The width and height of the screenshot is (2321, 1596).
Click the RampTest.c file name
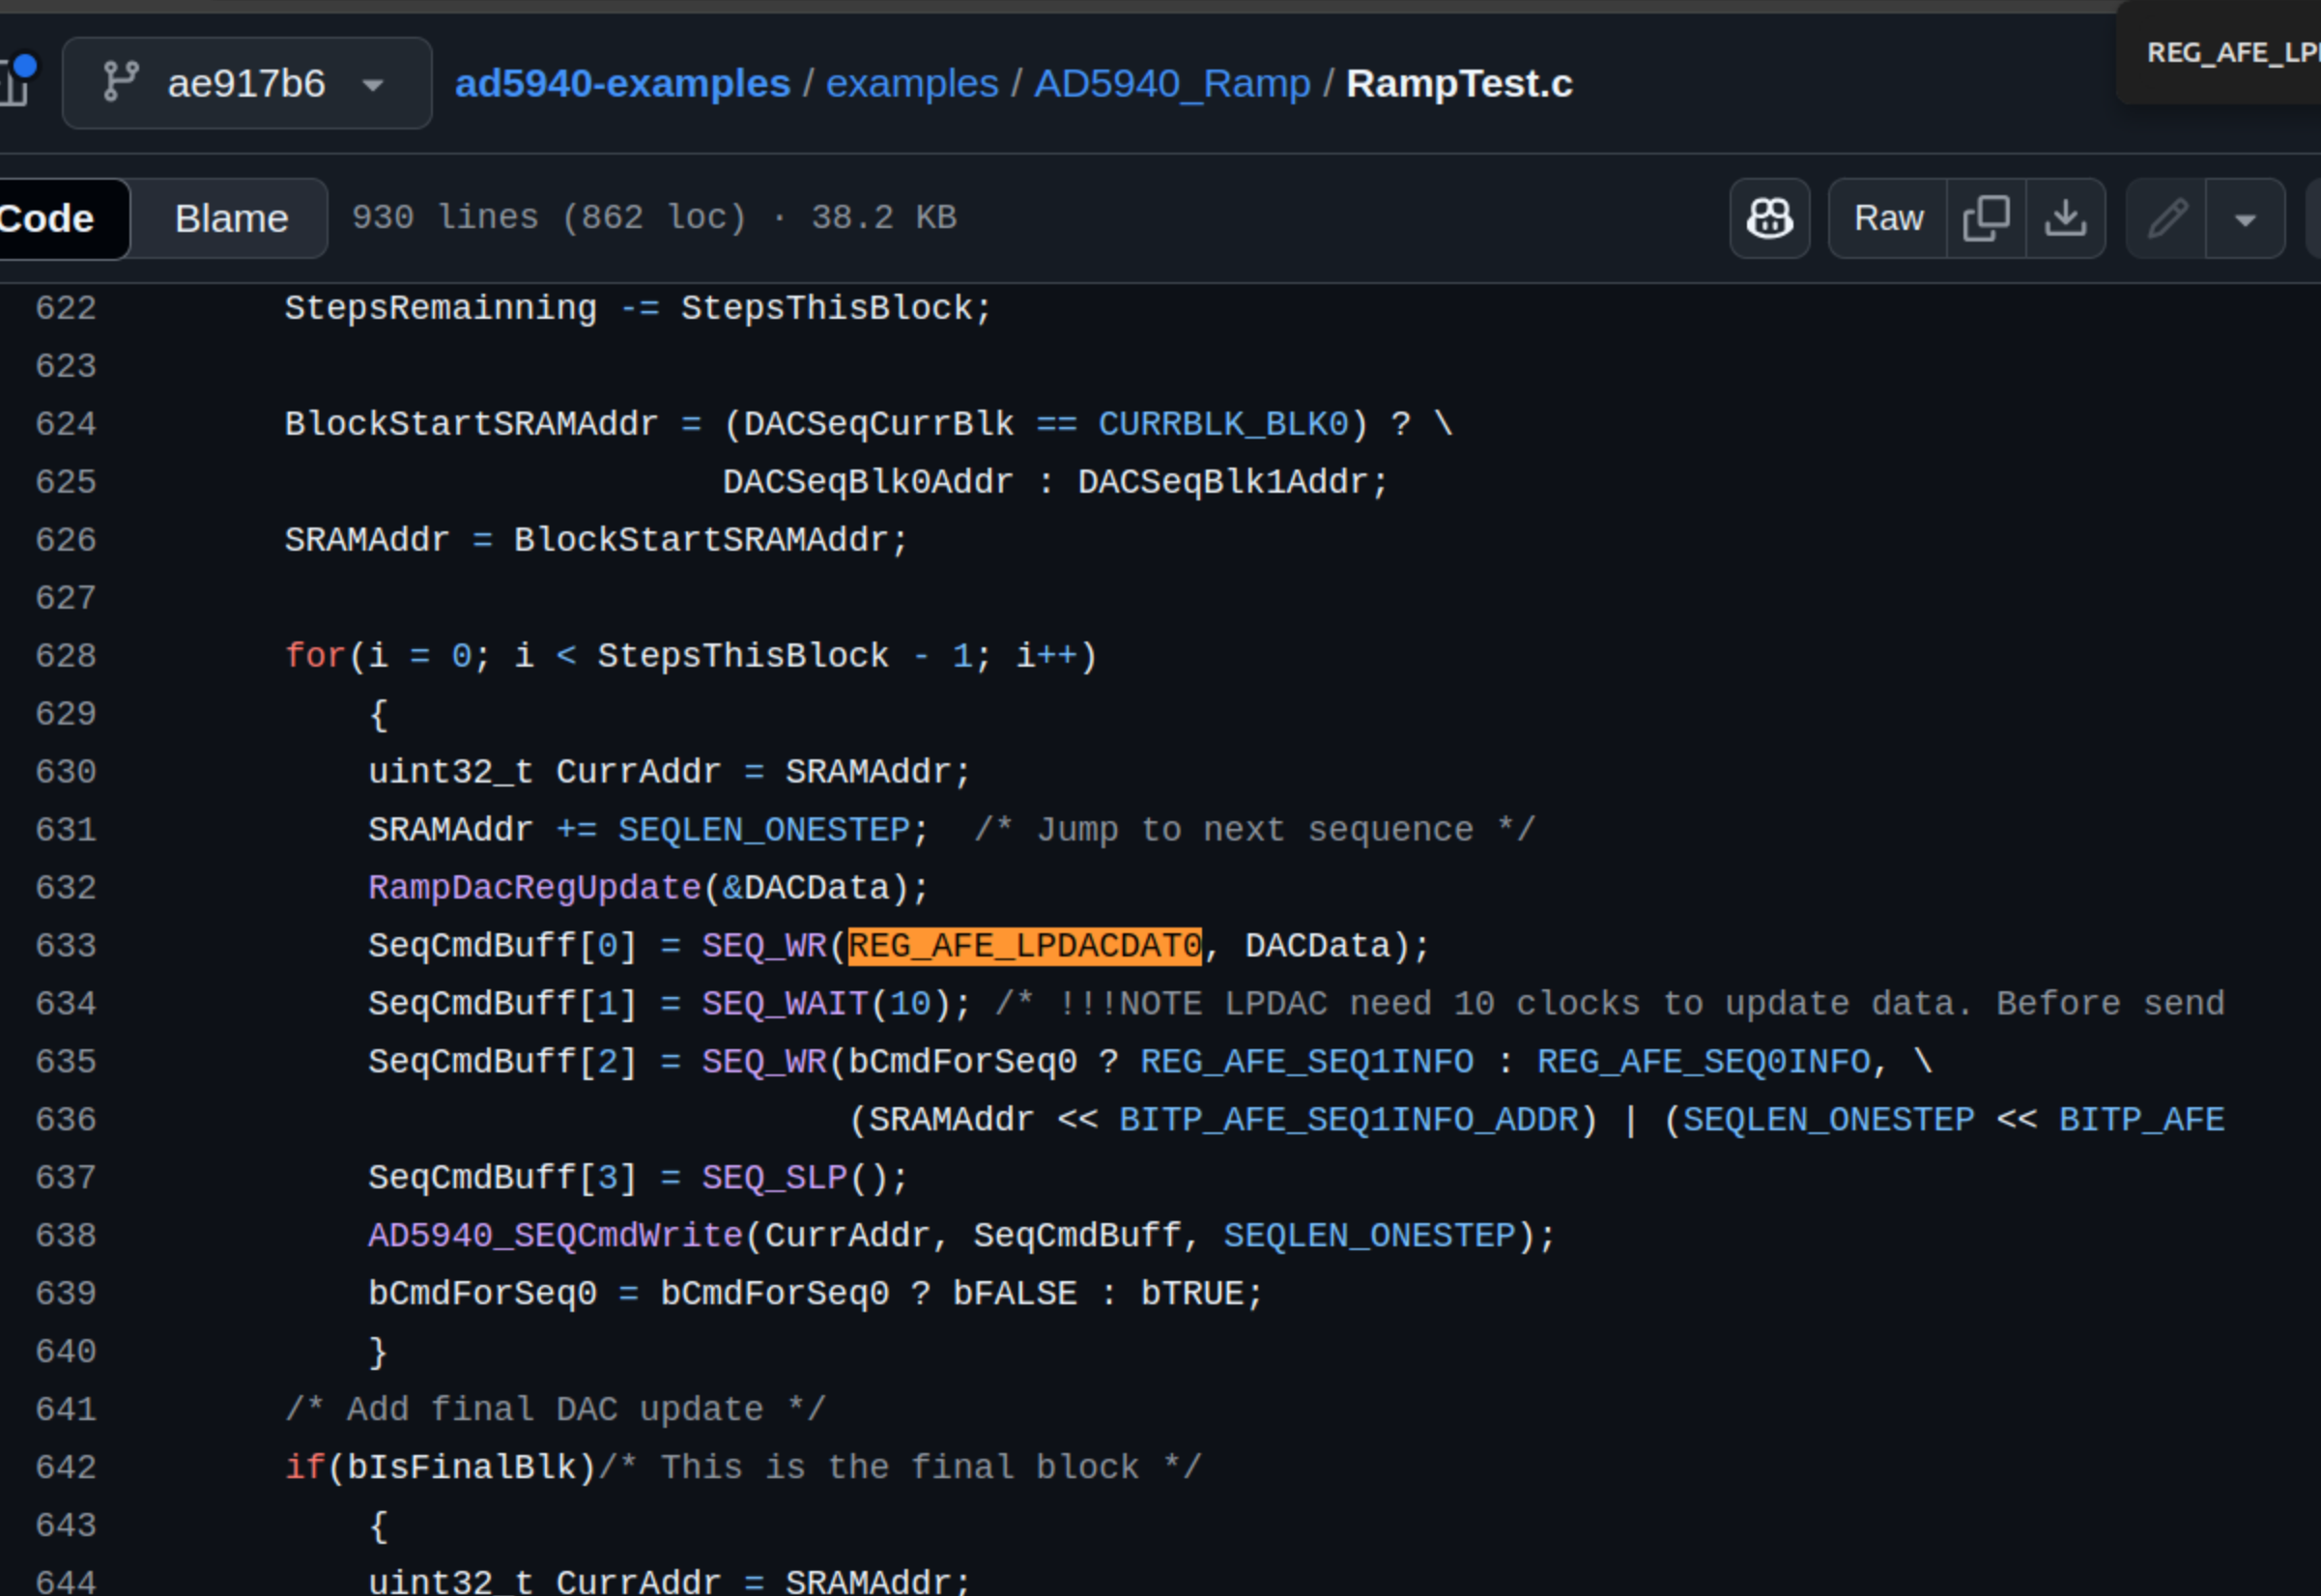pos(1459,83)
